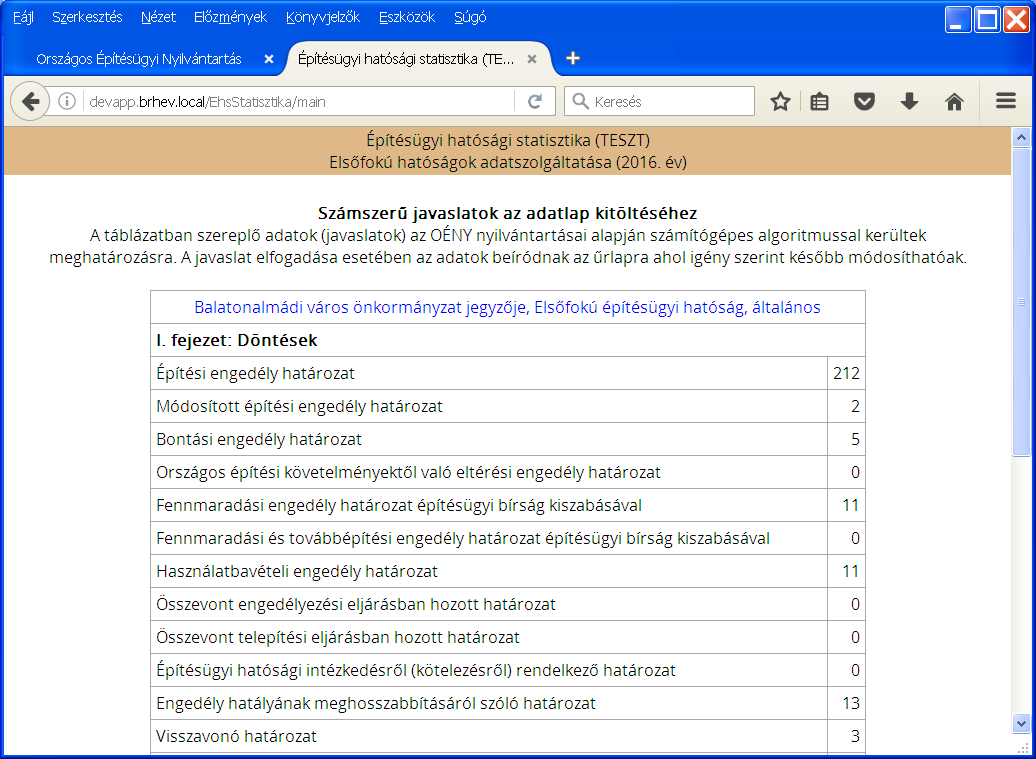Select Fennmaradási és továbbépítési engedély row
This screenshot has width=1036, height=759.
coord(507,538)
